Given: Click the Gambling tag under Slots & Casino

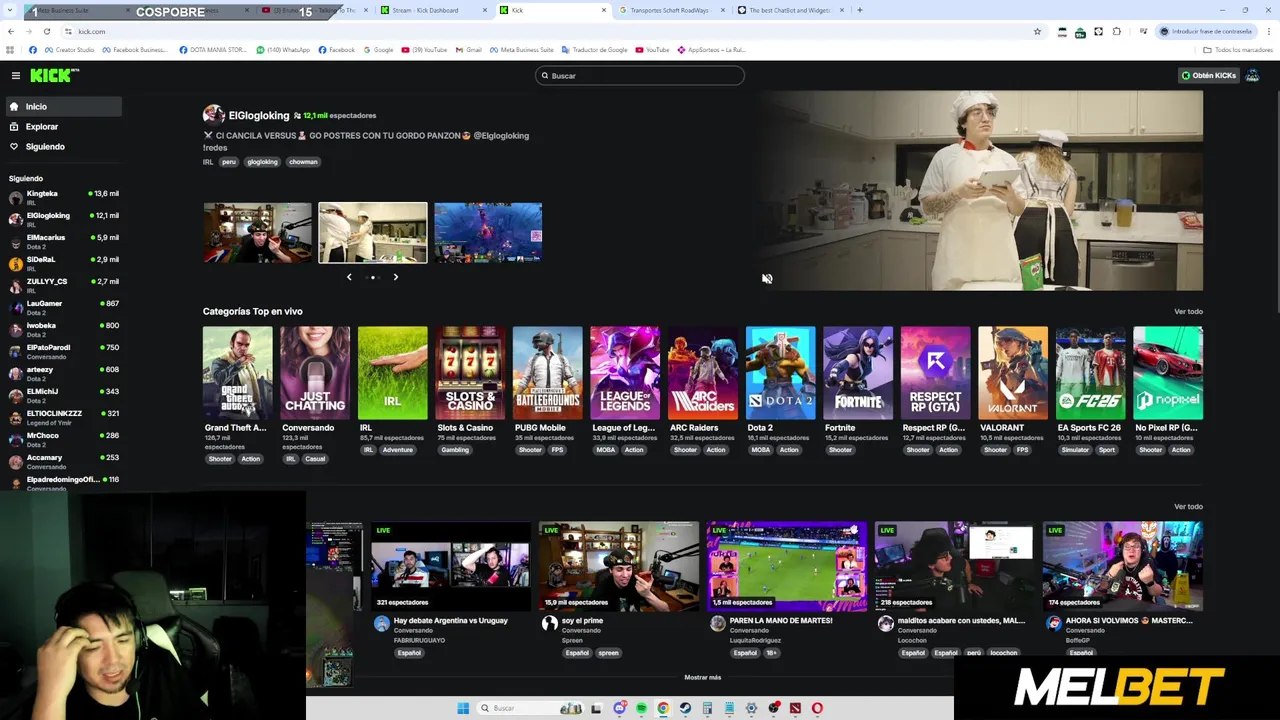Looking at the screenshot, I should point(455,450).
